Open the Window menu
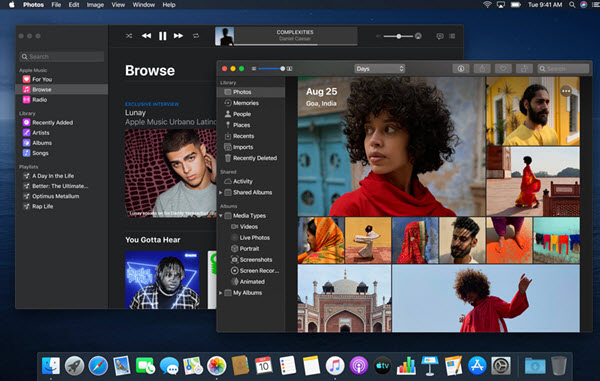 143,5
